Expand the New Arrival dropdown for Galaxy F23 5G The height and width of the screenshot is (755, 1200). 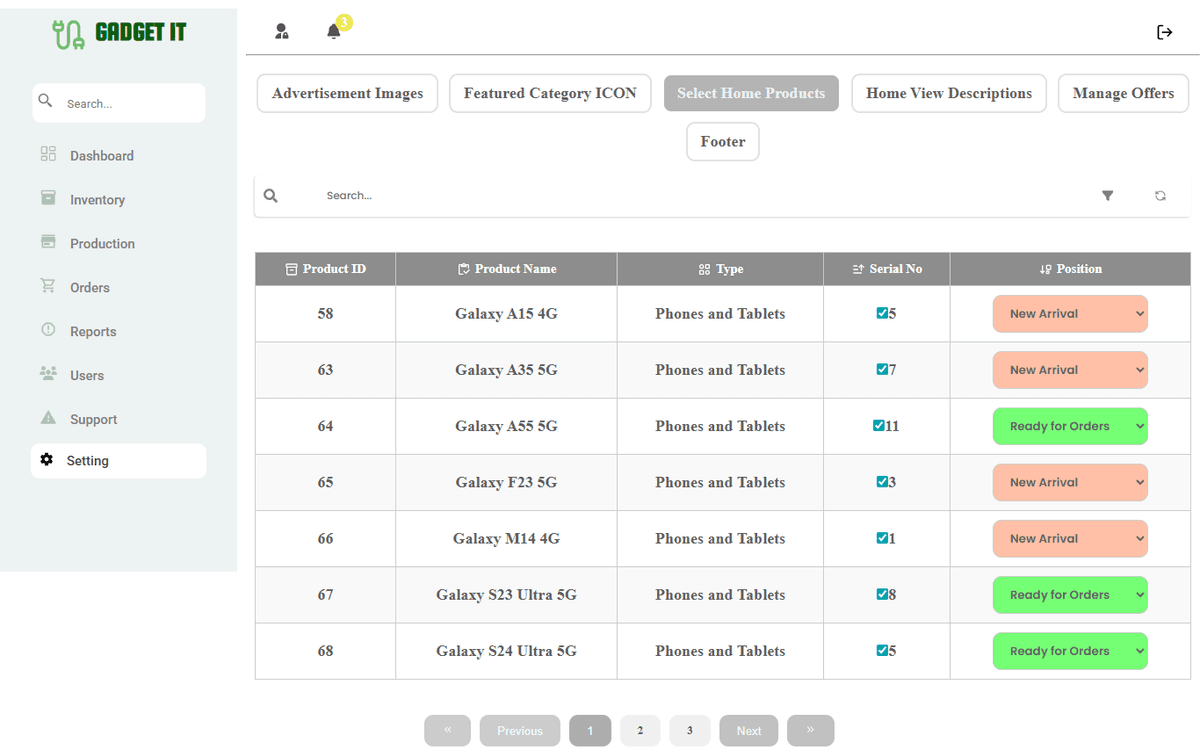pyautogui.click(x=1070, y=482)
